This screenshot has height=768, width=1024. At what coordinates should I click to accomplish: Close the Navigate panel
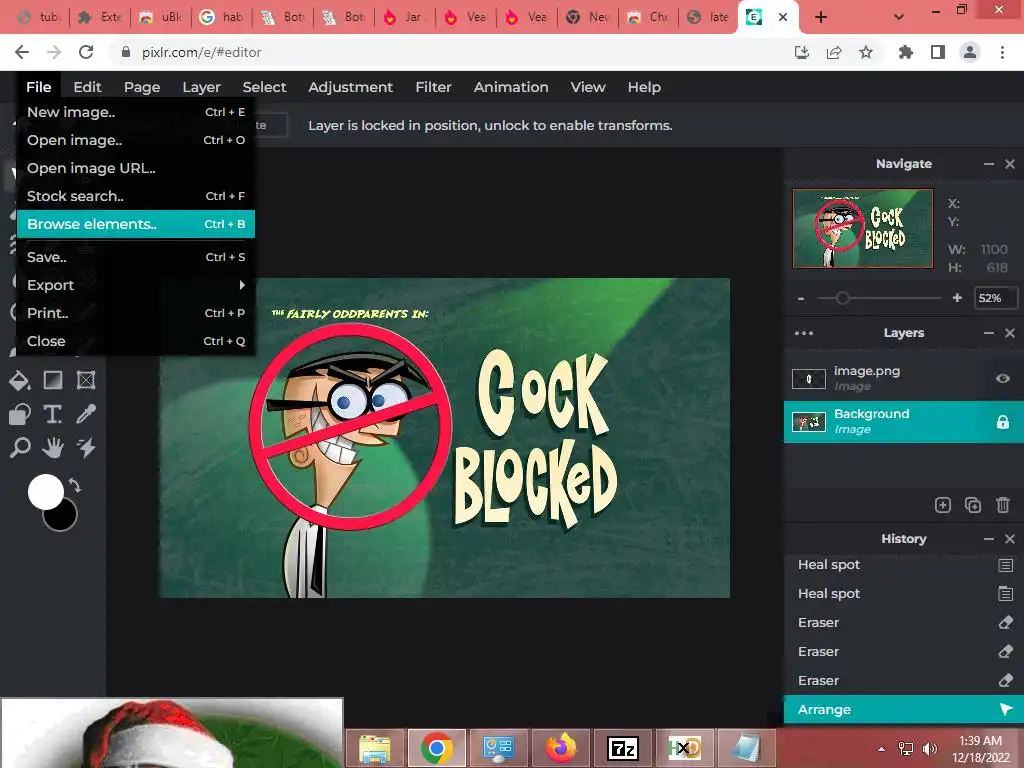coord(1010,164)
